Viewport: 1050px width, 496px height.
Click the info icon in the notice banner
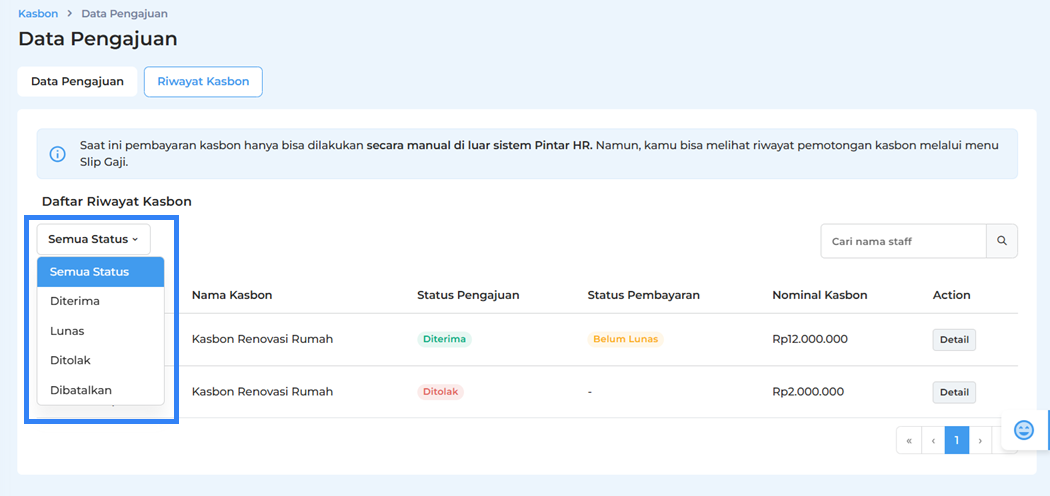coord(58,154)
